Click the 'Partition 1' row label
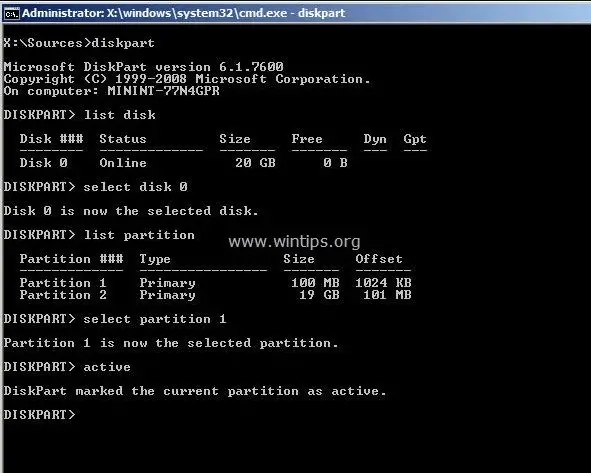Viewport: 591px width, 473px height. pos(63,283)
